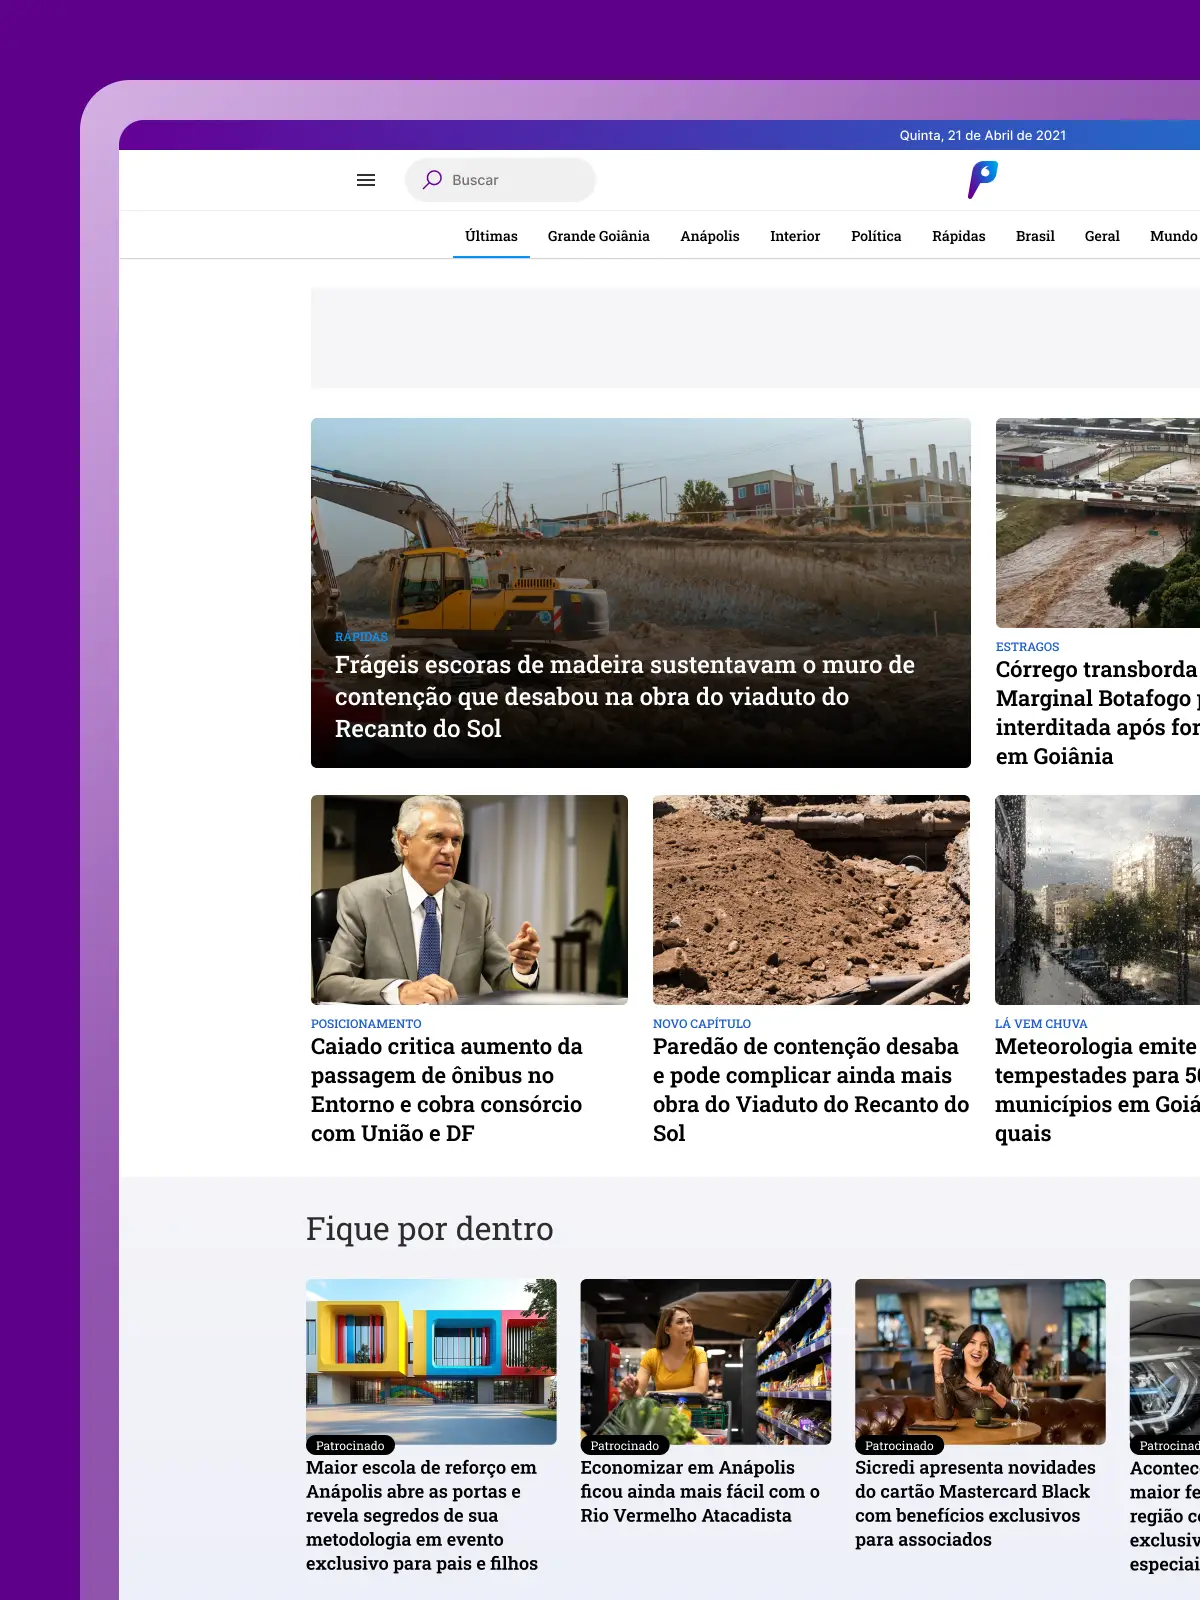The image size is (1200, 1600).
Task: Click the search magnifier icon
Action: pyautogui.click(x=432, y=180)
